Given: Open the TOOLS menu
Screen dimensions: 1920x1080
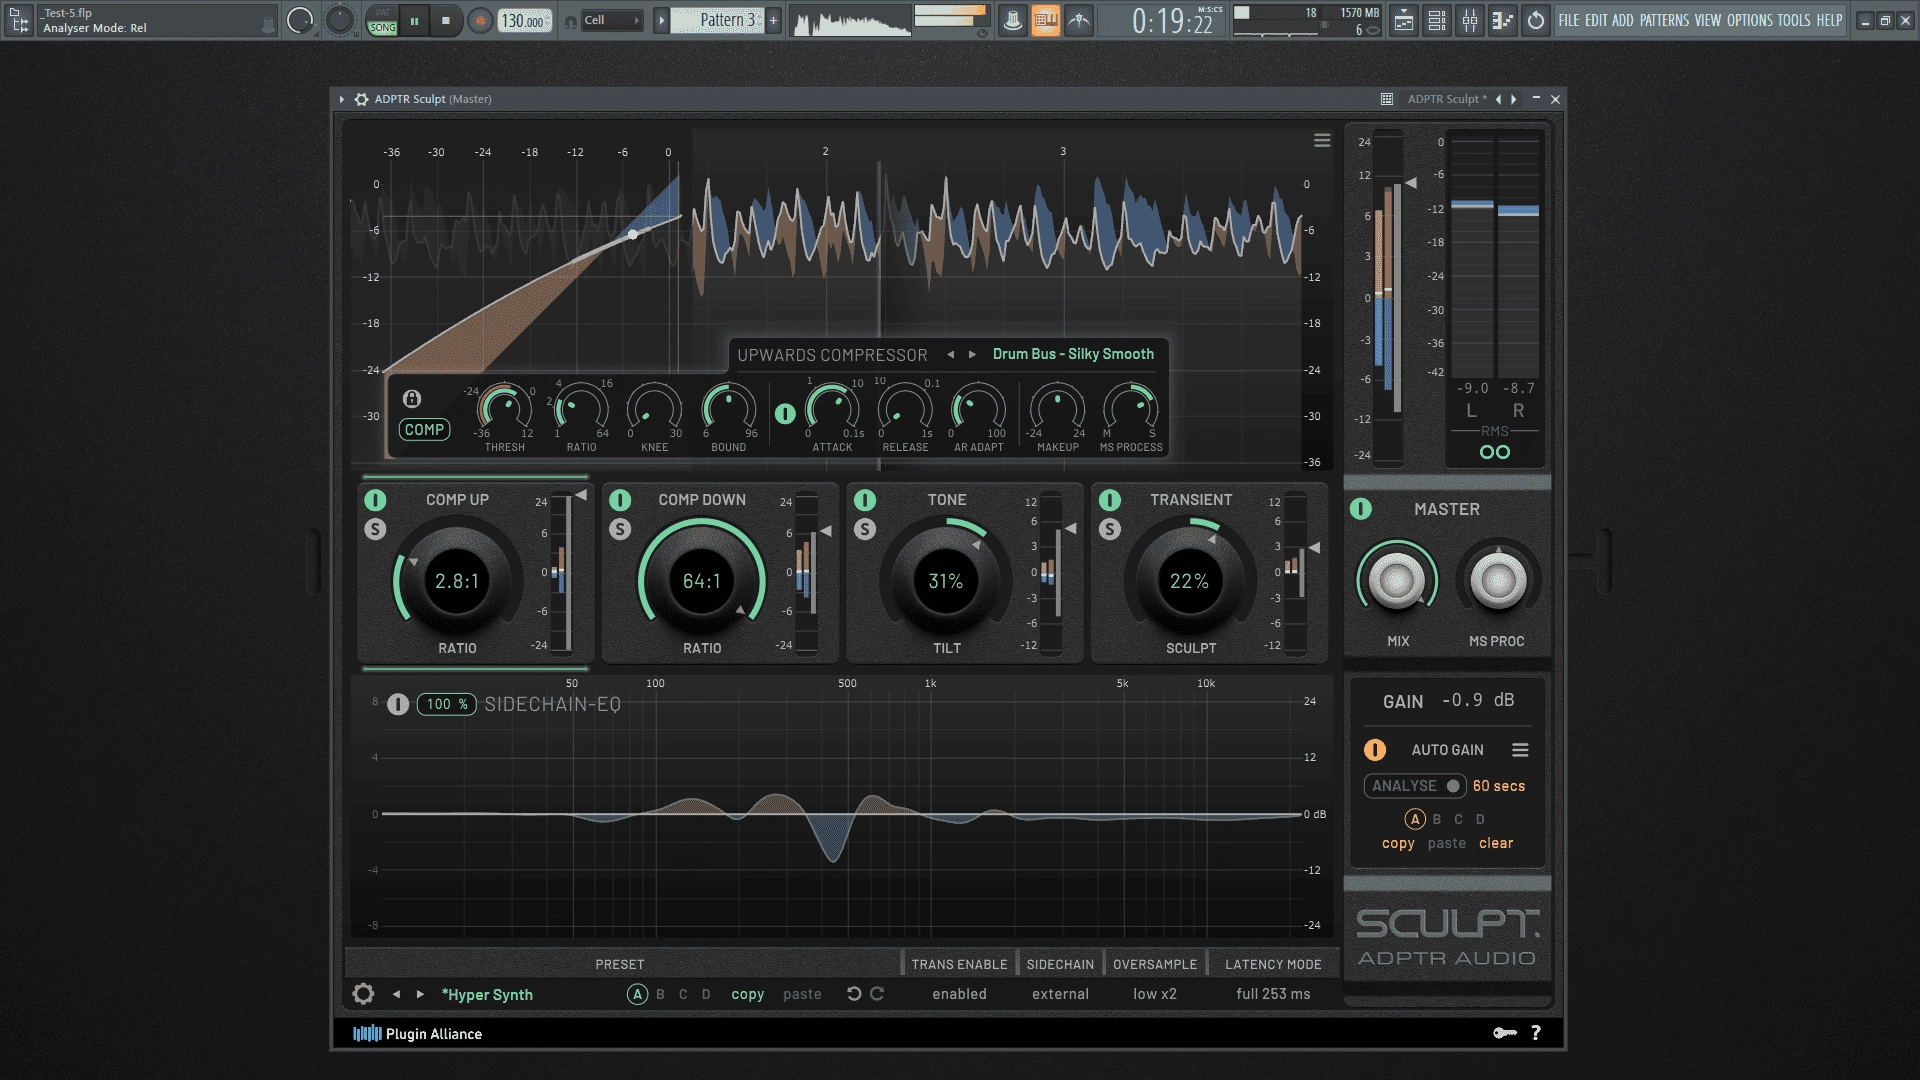Looking at the screenshot, I should (1794, 20).
